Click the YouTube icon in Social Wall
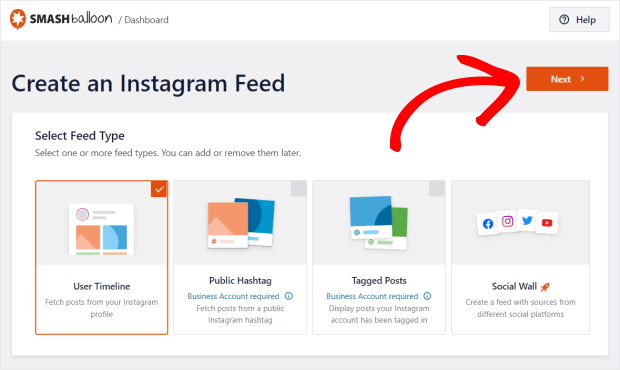This screenshot has width=620, height=370. [x=547, y=223]
